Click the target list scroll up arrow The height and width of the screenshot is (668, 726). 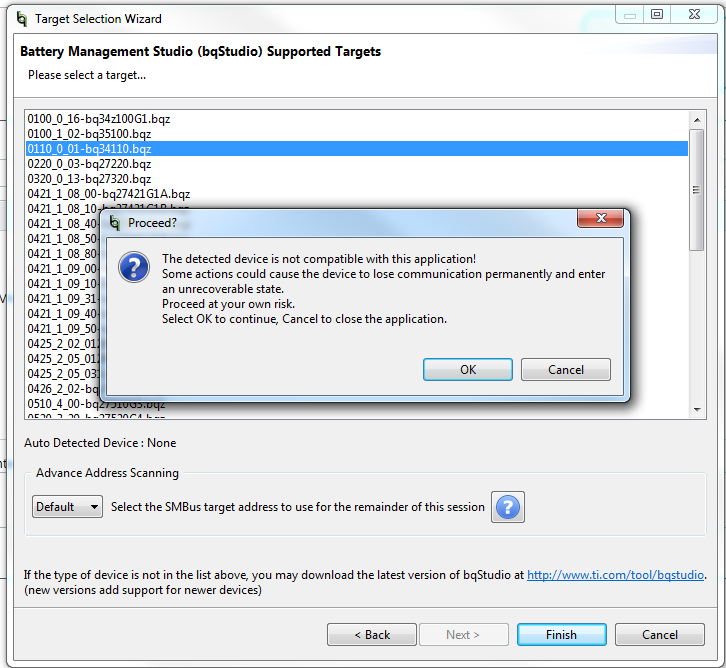(x=697, y=120)
